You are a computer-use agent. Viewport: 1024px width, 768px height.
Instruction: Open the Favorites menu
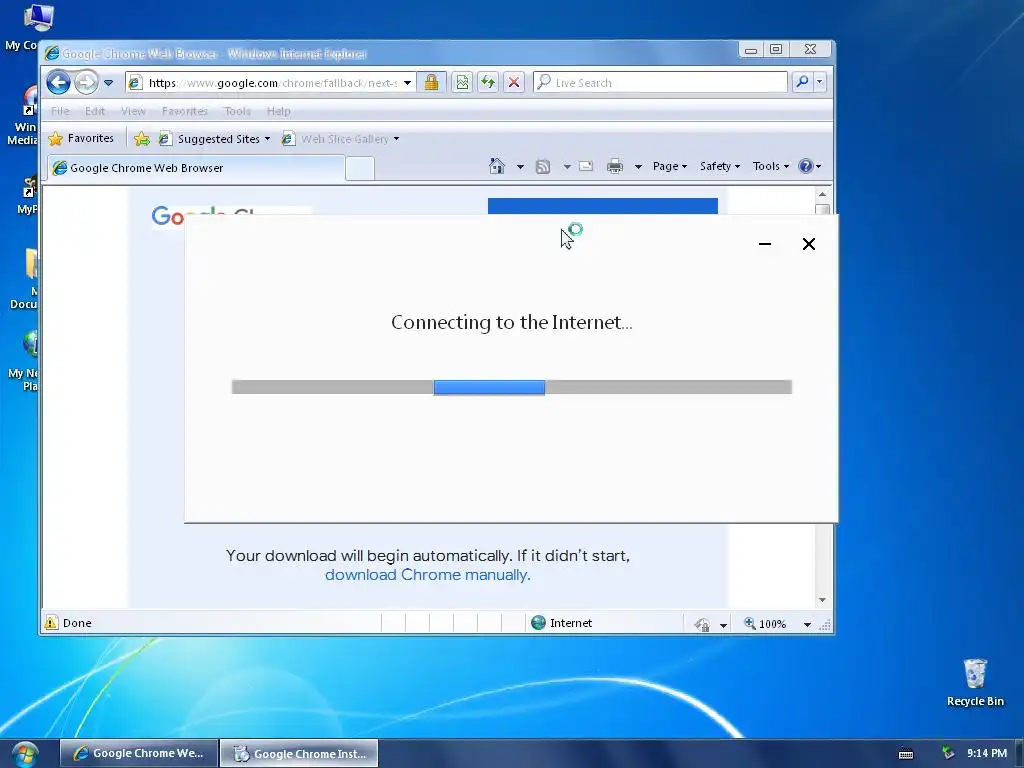tap(185, 111)
